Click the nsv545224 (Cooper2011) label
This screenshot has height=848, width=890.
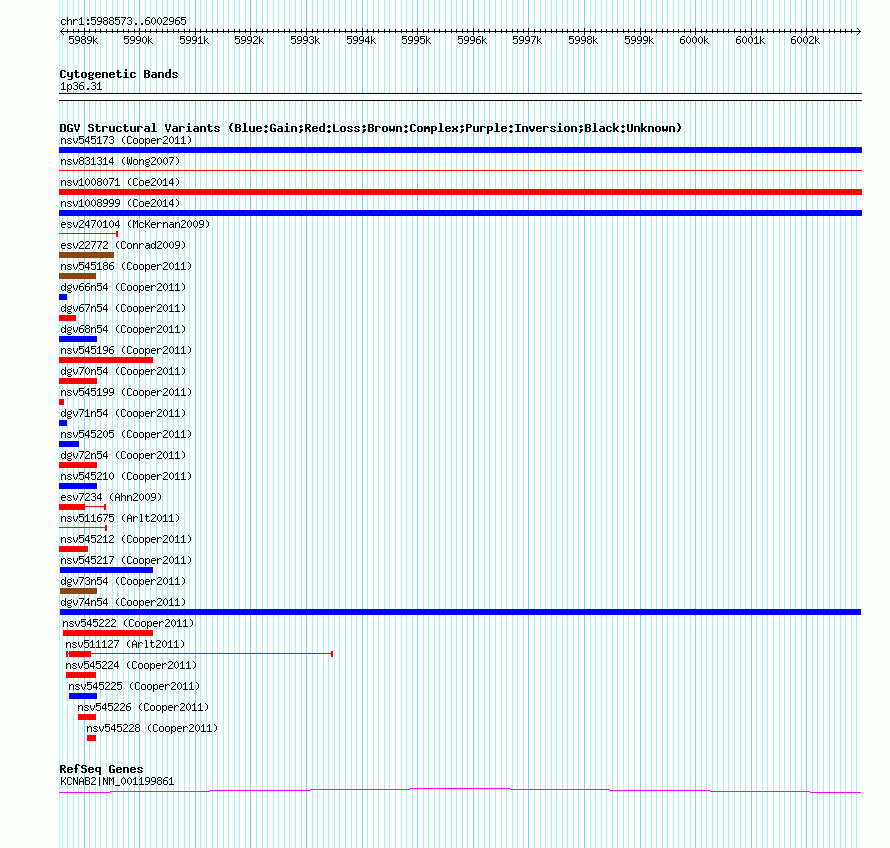[131, 665]
